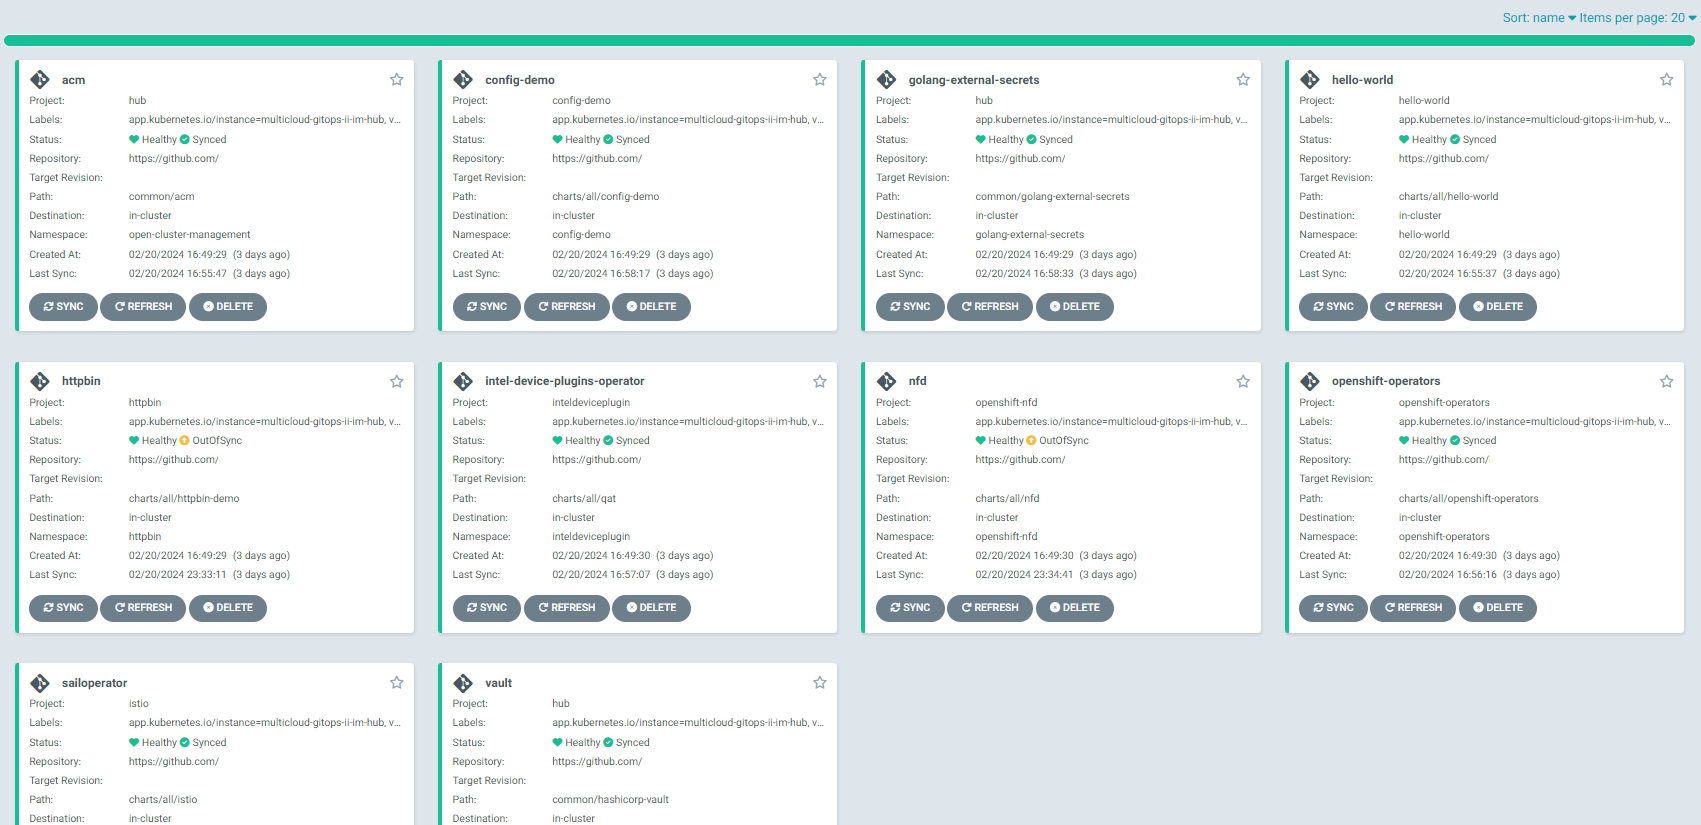1701x825 pixels.
Task: Delete the httpbin application
Action: 228,608
